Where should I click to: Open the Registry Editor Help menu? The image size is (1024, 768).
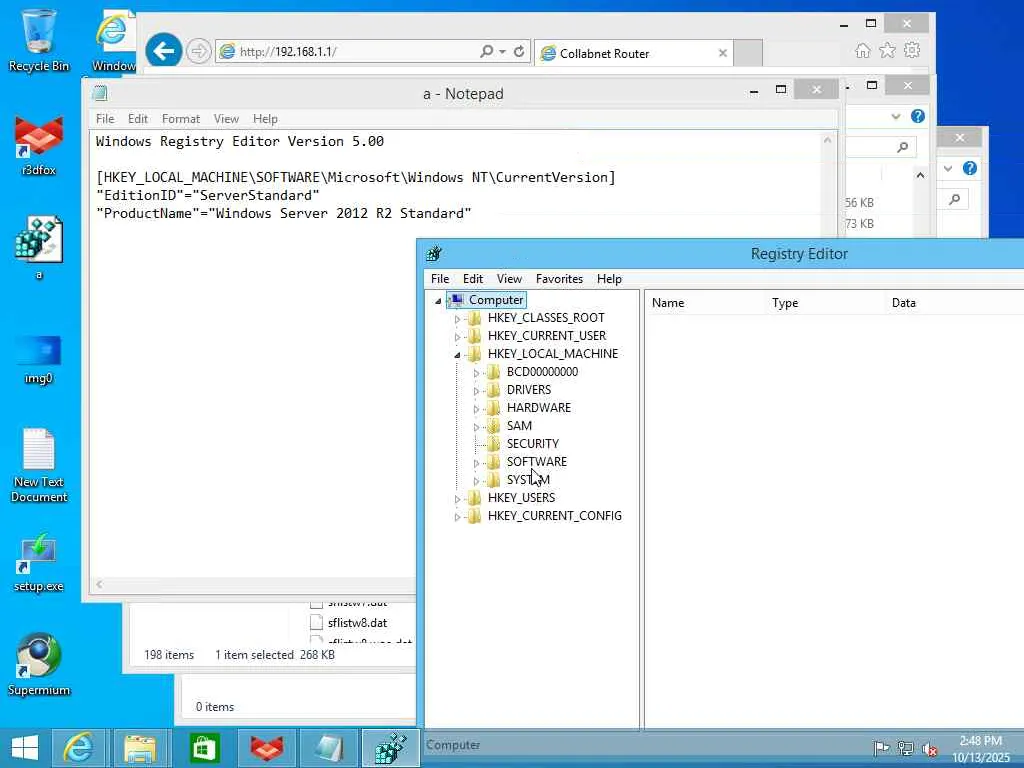609,279
